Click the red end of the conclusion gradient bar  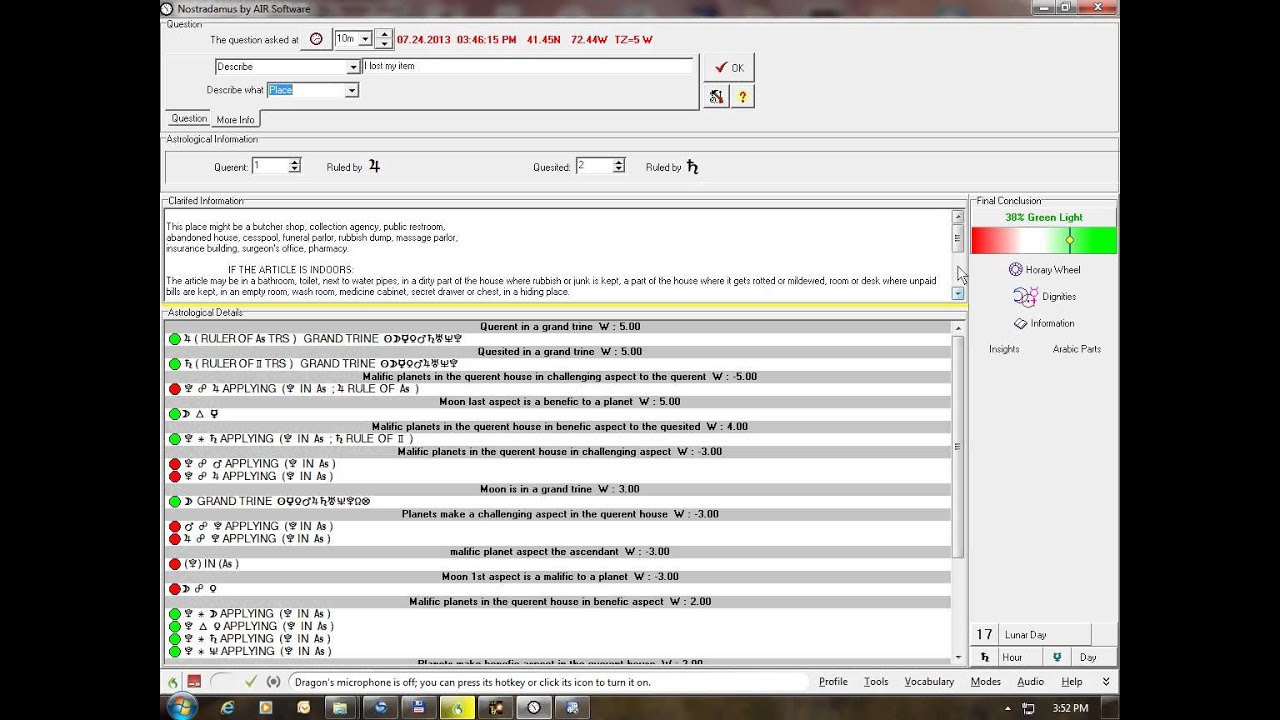click(x=982, y=240)
